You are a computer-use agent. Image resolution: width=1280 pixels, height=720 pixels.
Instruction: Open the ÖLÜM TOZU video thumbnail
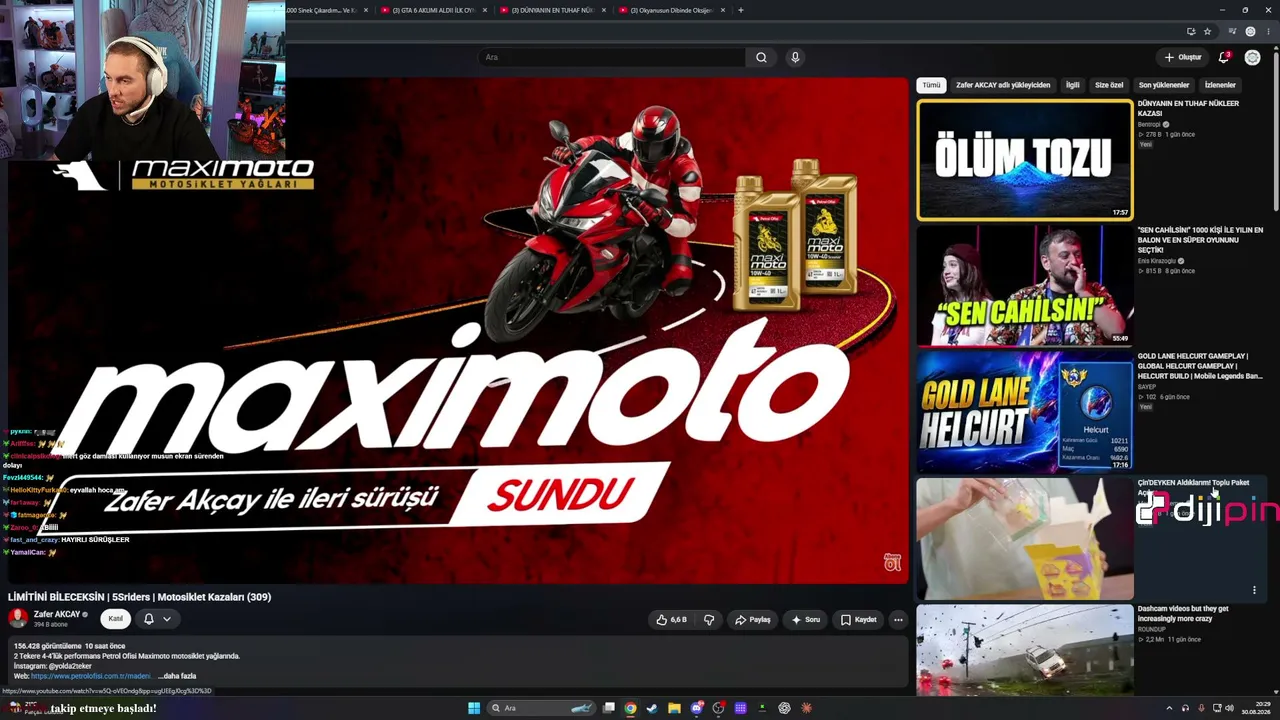(x=1025, y=160)
